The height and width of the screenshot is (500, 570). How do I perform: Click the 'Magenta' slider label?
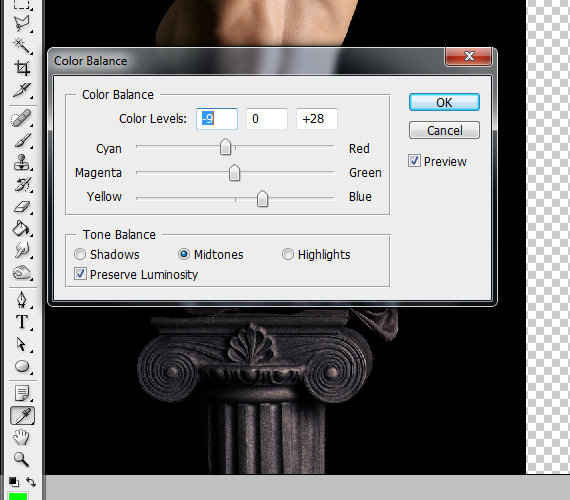click(98, 173)
